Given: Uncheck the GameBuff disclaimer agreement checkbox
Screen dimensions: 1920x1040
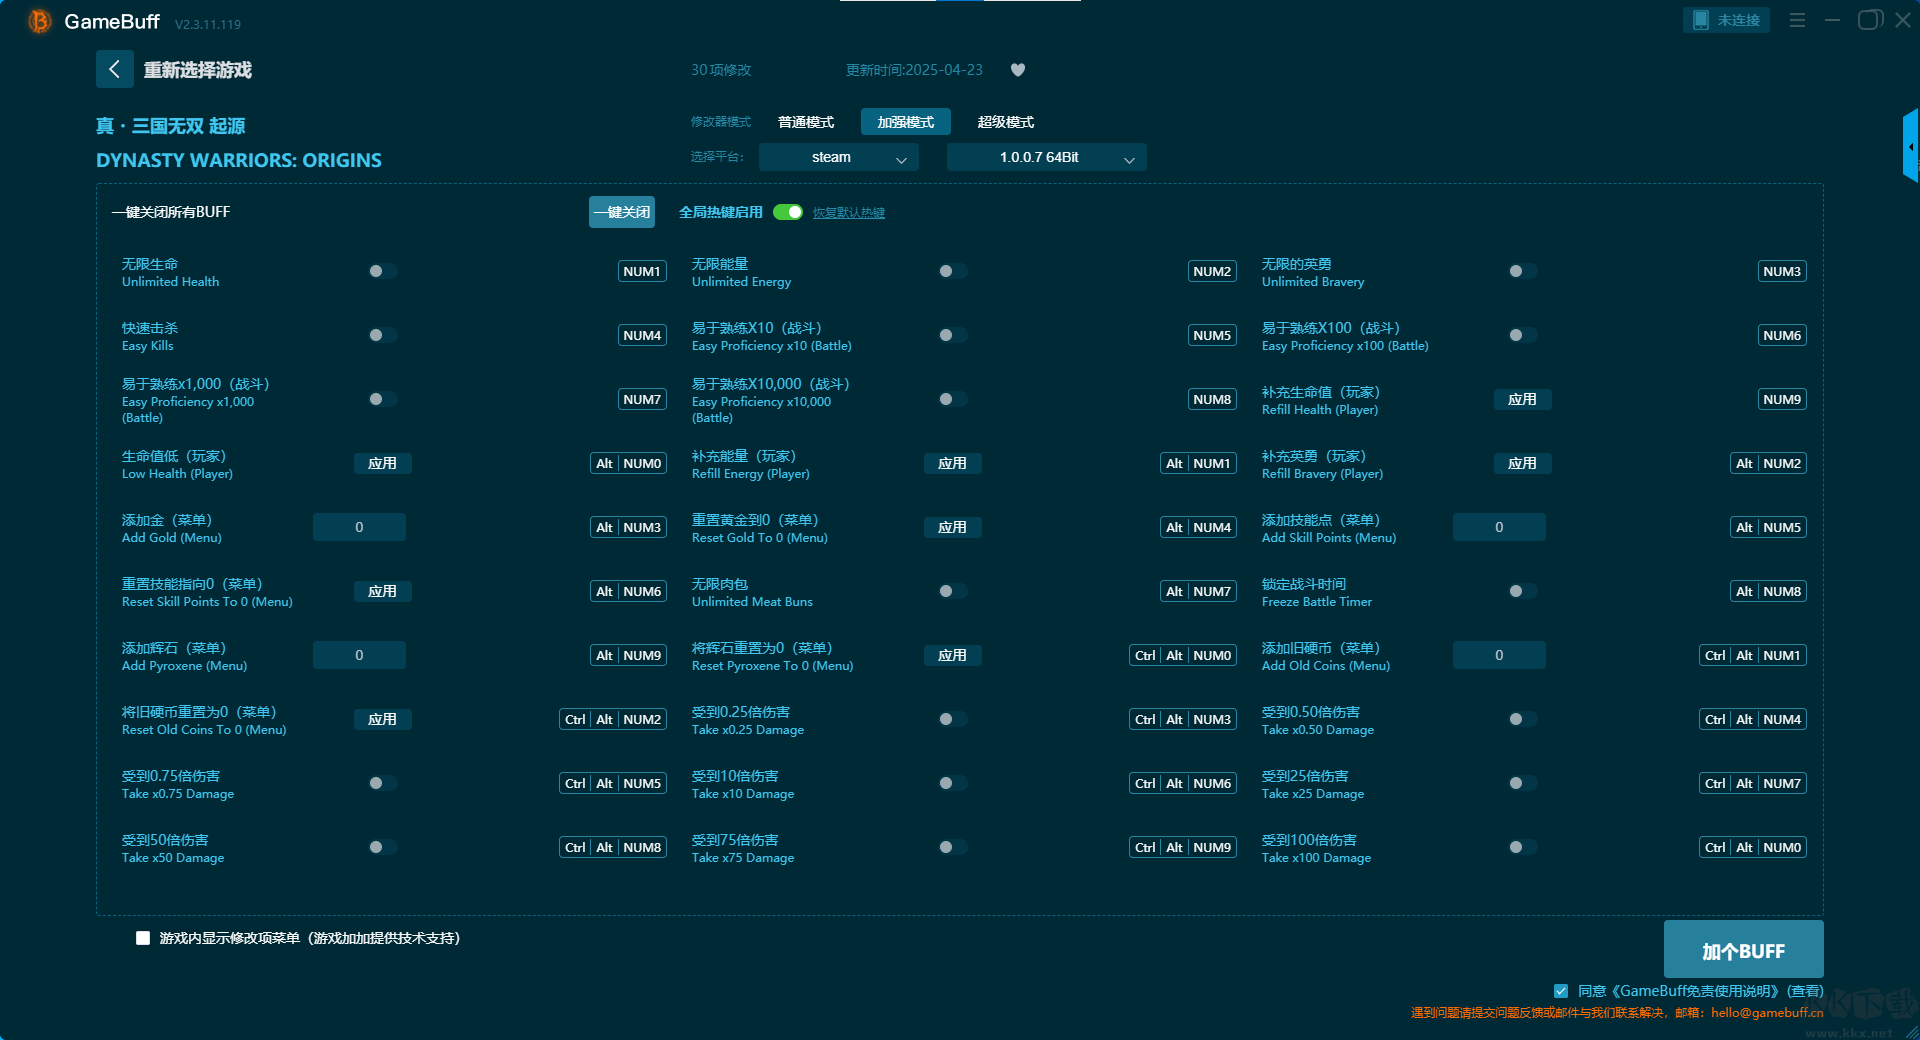Looking at the screenshot, I should [1561, 991].
